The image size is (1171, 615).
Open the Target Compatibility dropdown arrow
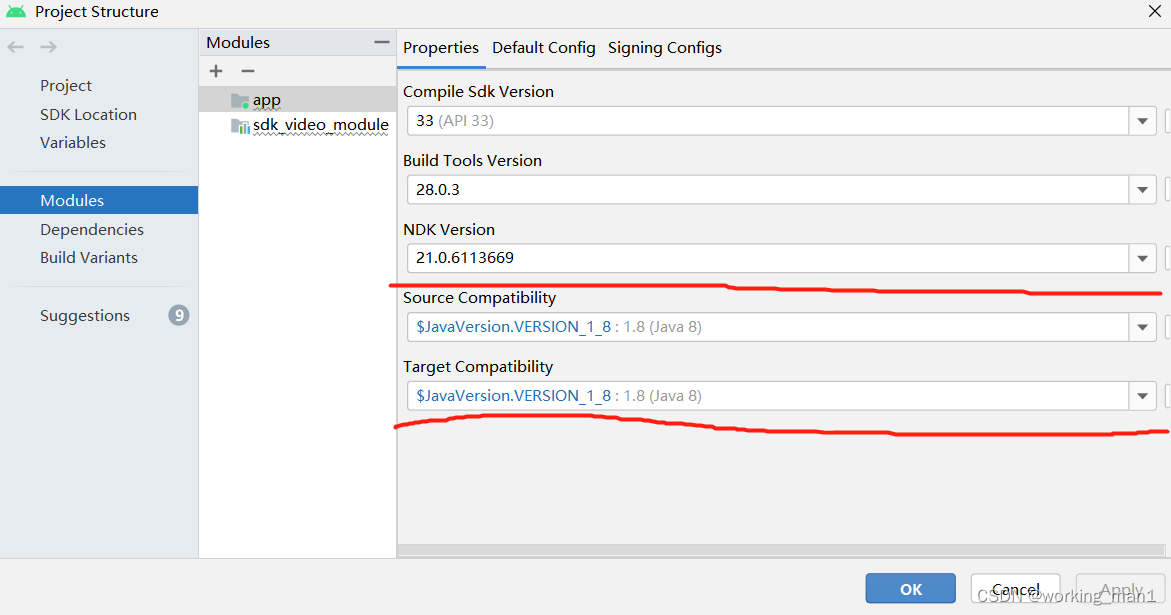point(1143,396)
